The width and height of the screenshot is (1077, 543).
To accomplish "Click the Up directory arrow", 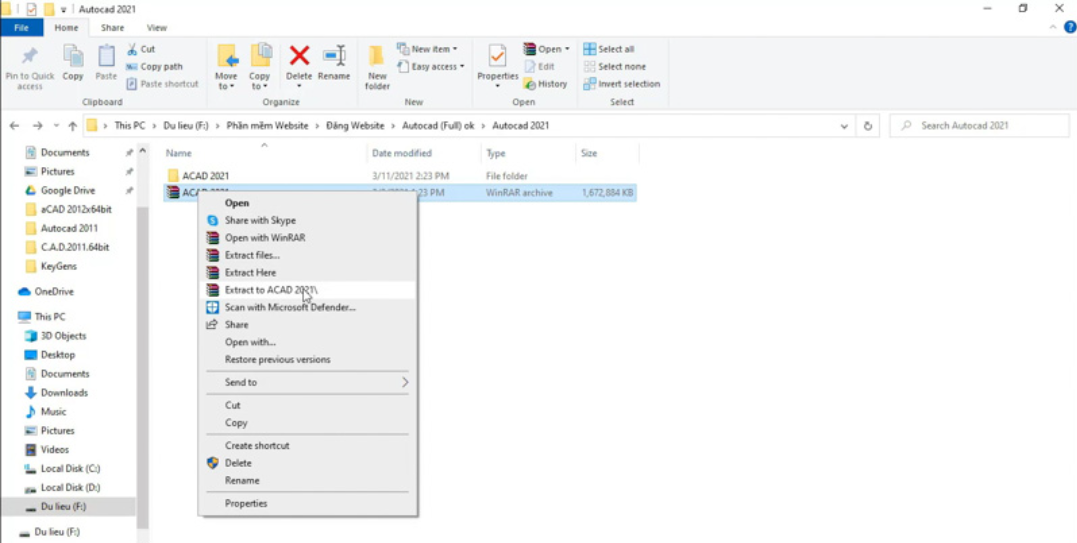I will [x=72, y=126].
